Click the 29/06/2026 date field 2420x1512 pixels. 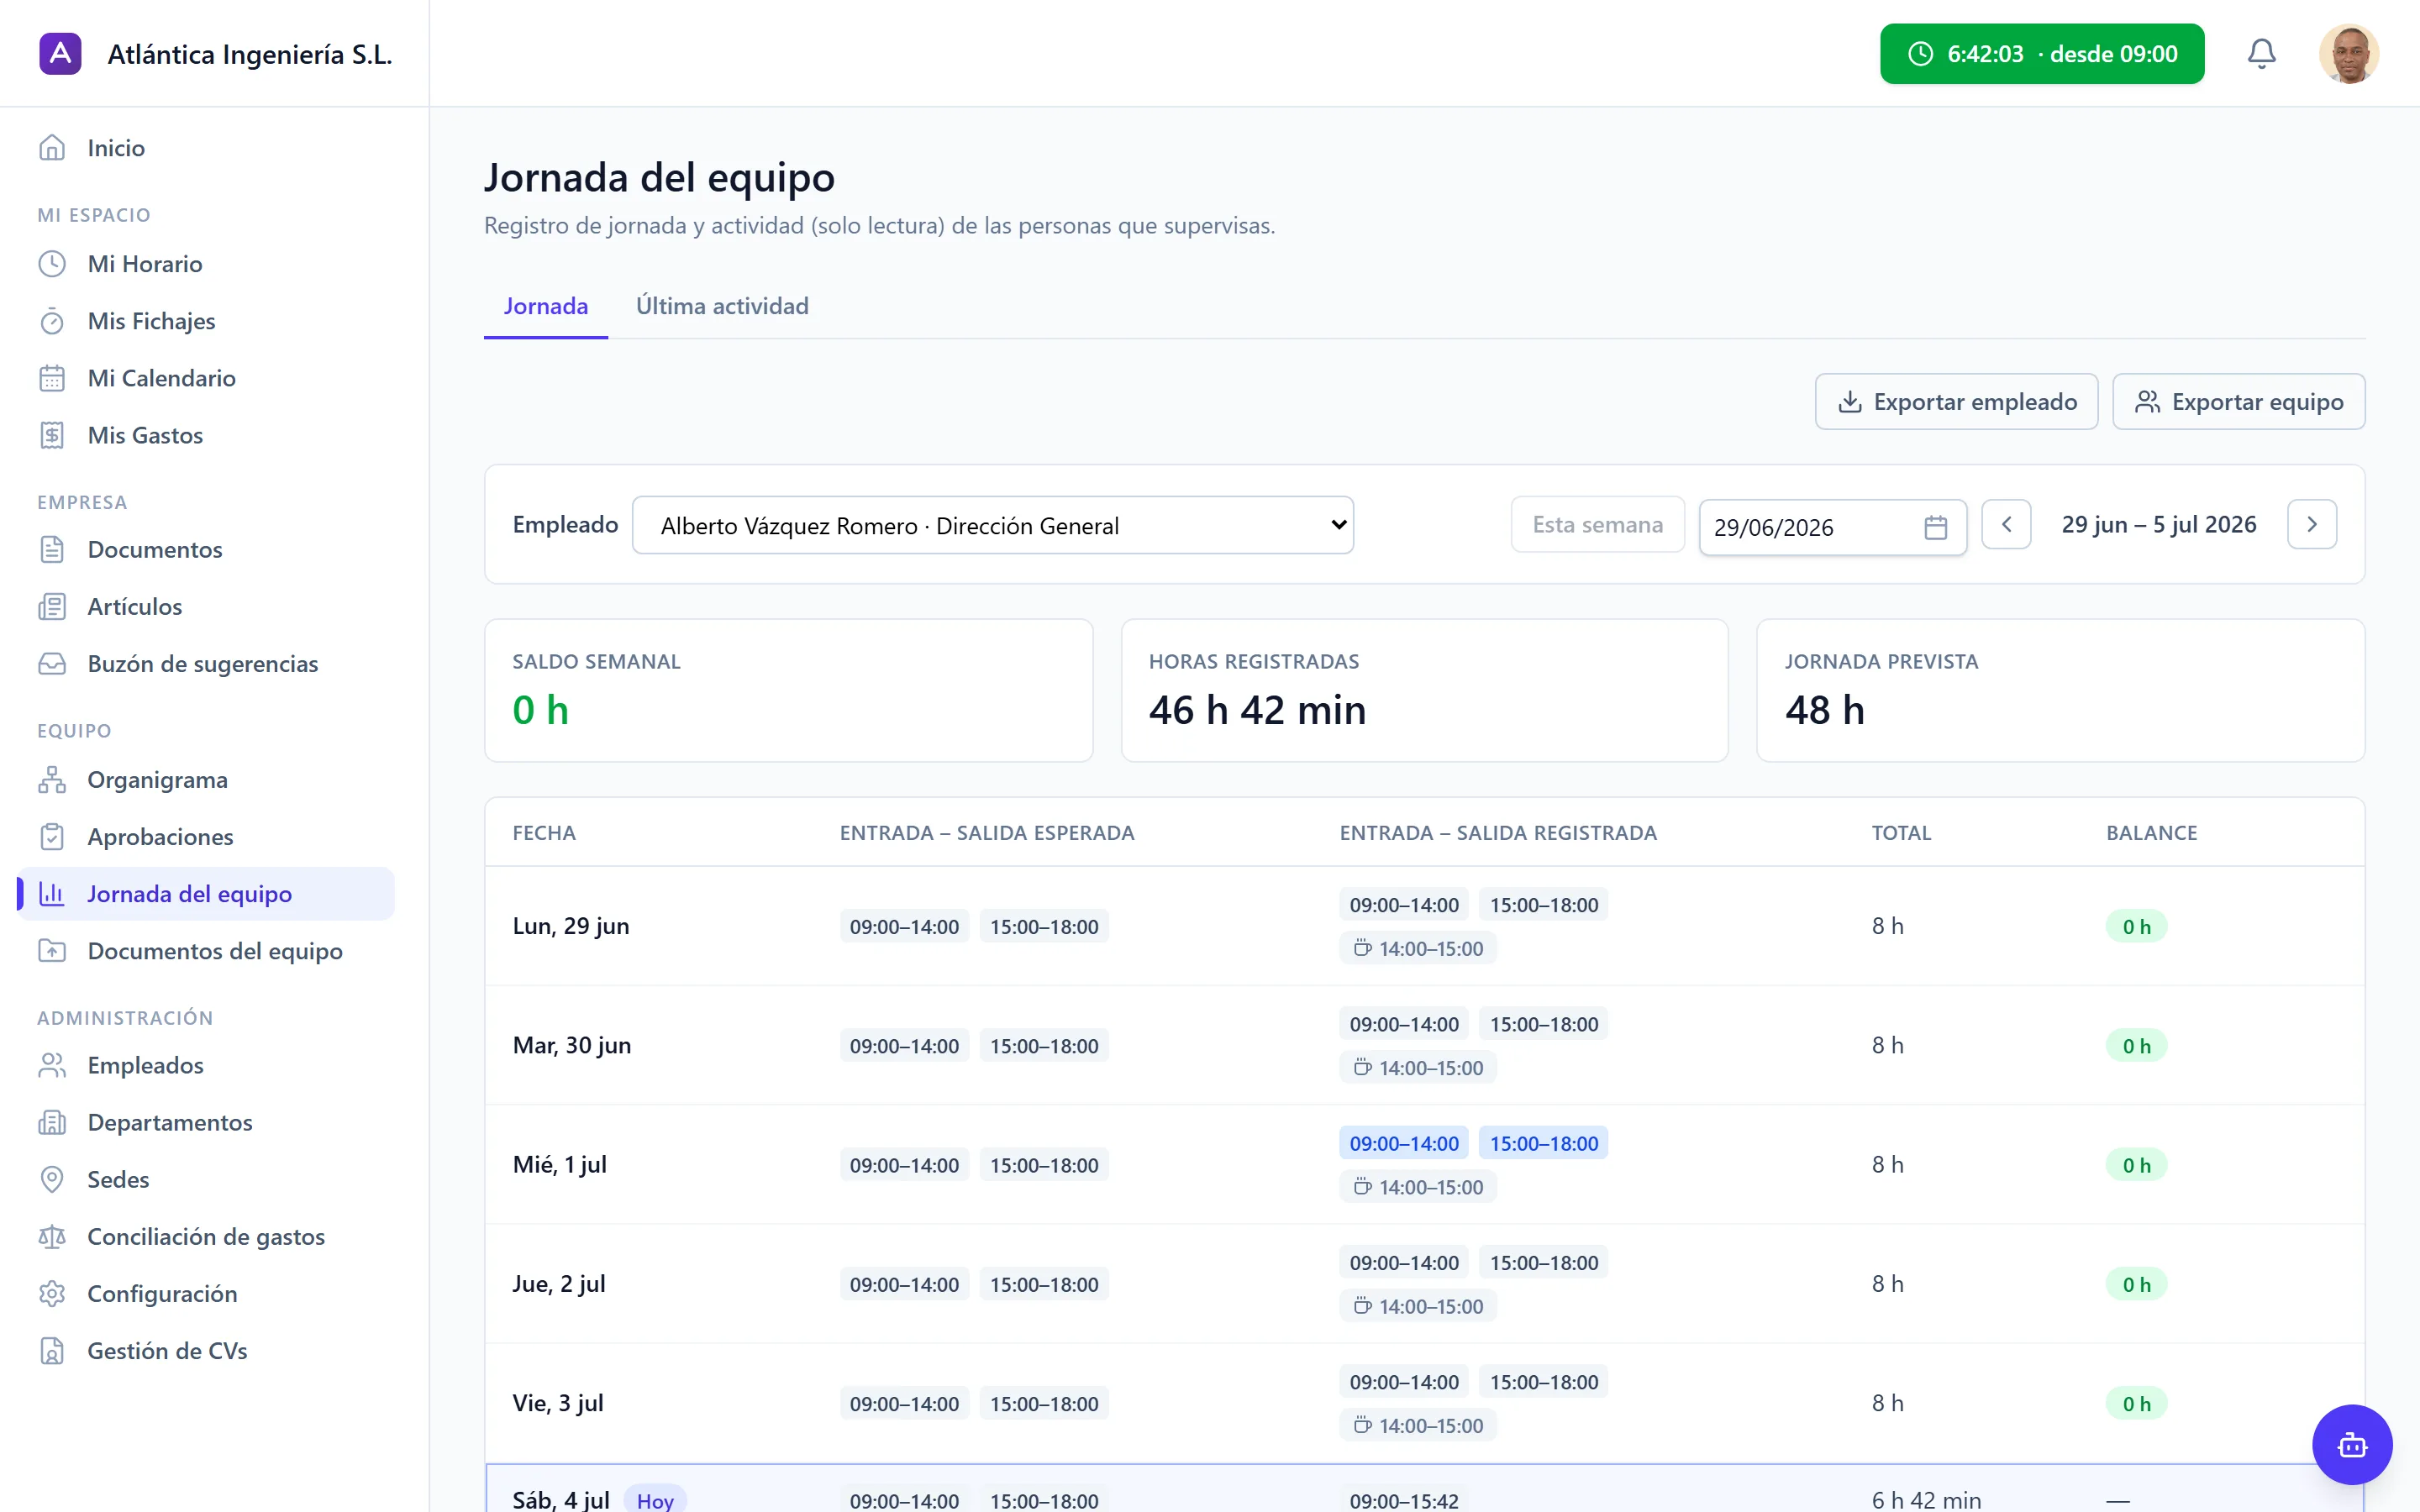[1832, 527]
